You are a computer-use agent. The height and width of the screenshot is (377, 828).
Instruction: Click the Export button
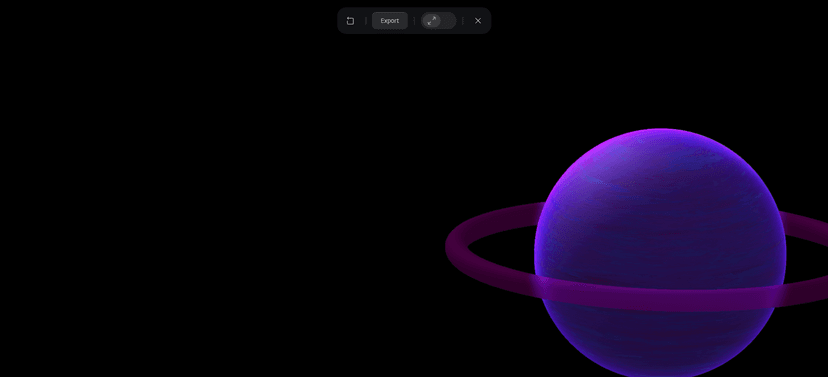[x=390, y=21]
